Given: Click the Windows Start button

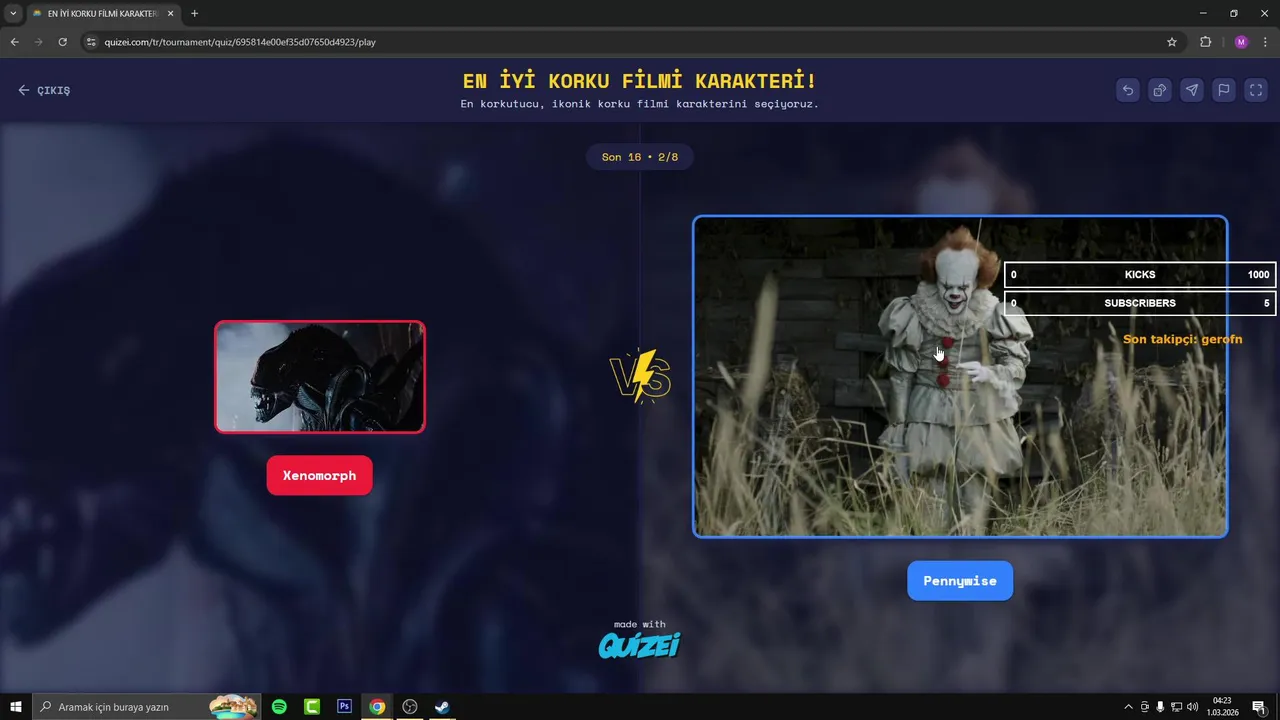Looking at the screenshot, I should (x=16, y=707).
